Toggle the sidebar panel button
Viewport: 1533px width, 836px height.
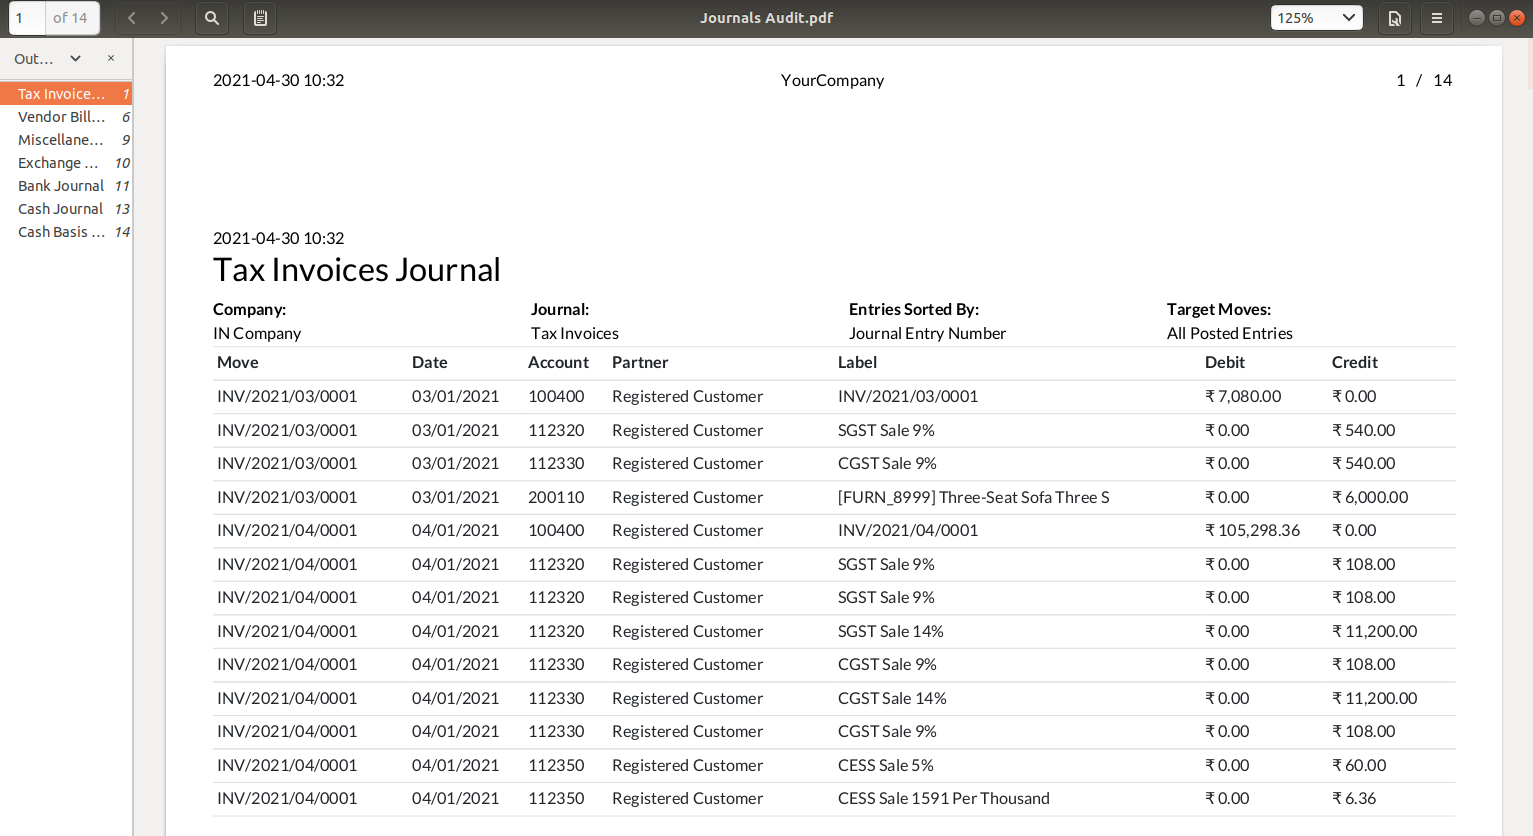[x=260, y=18]
